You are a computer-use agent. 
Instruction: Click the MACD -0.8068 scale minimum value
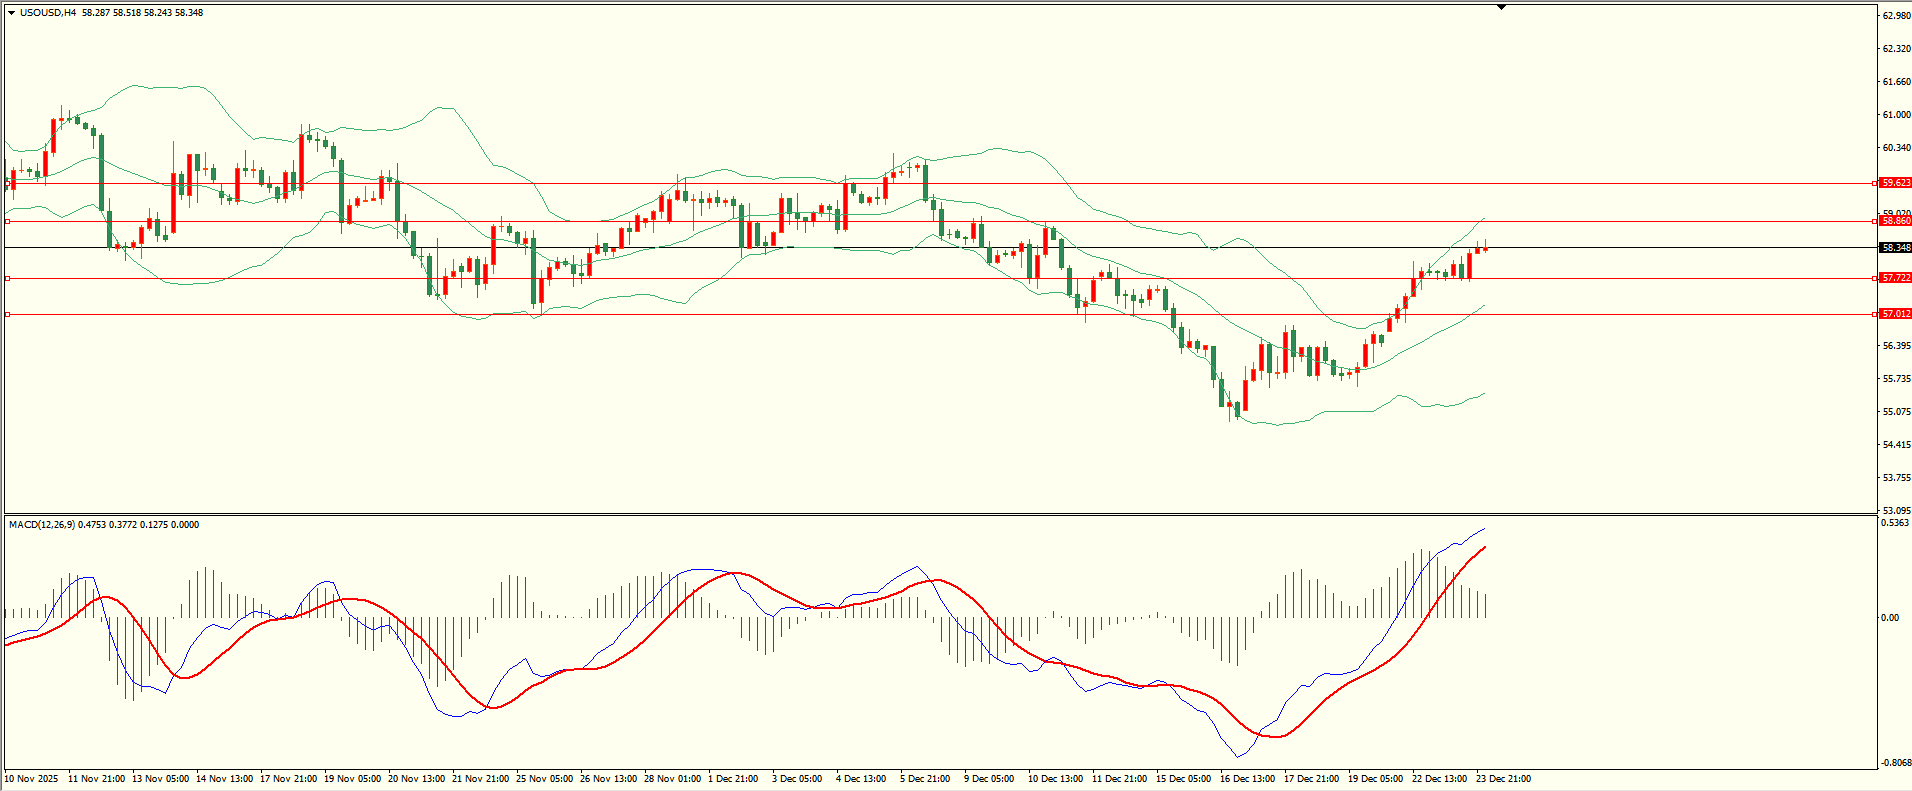pyautogui.click(x=1894, y=762)
